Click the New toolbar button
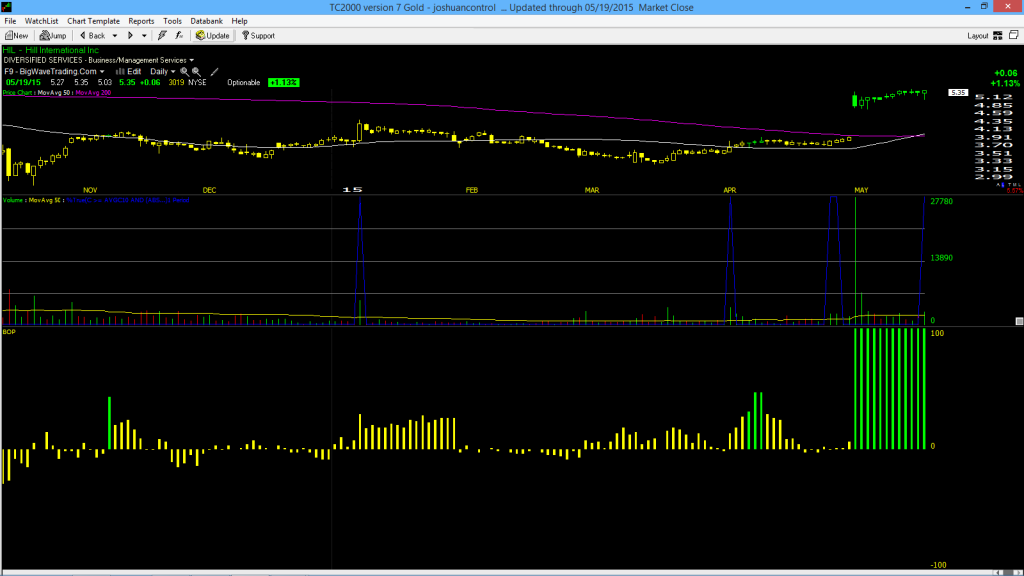 click(16, 36)
